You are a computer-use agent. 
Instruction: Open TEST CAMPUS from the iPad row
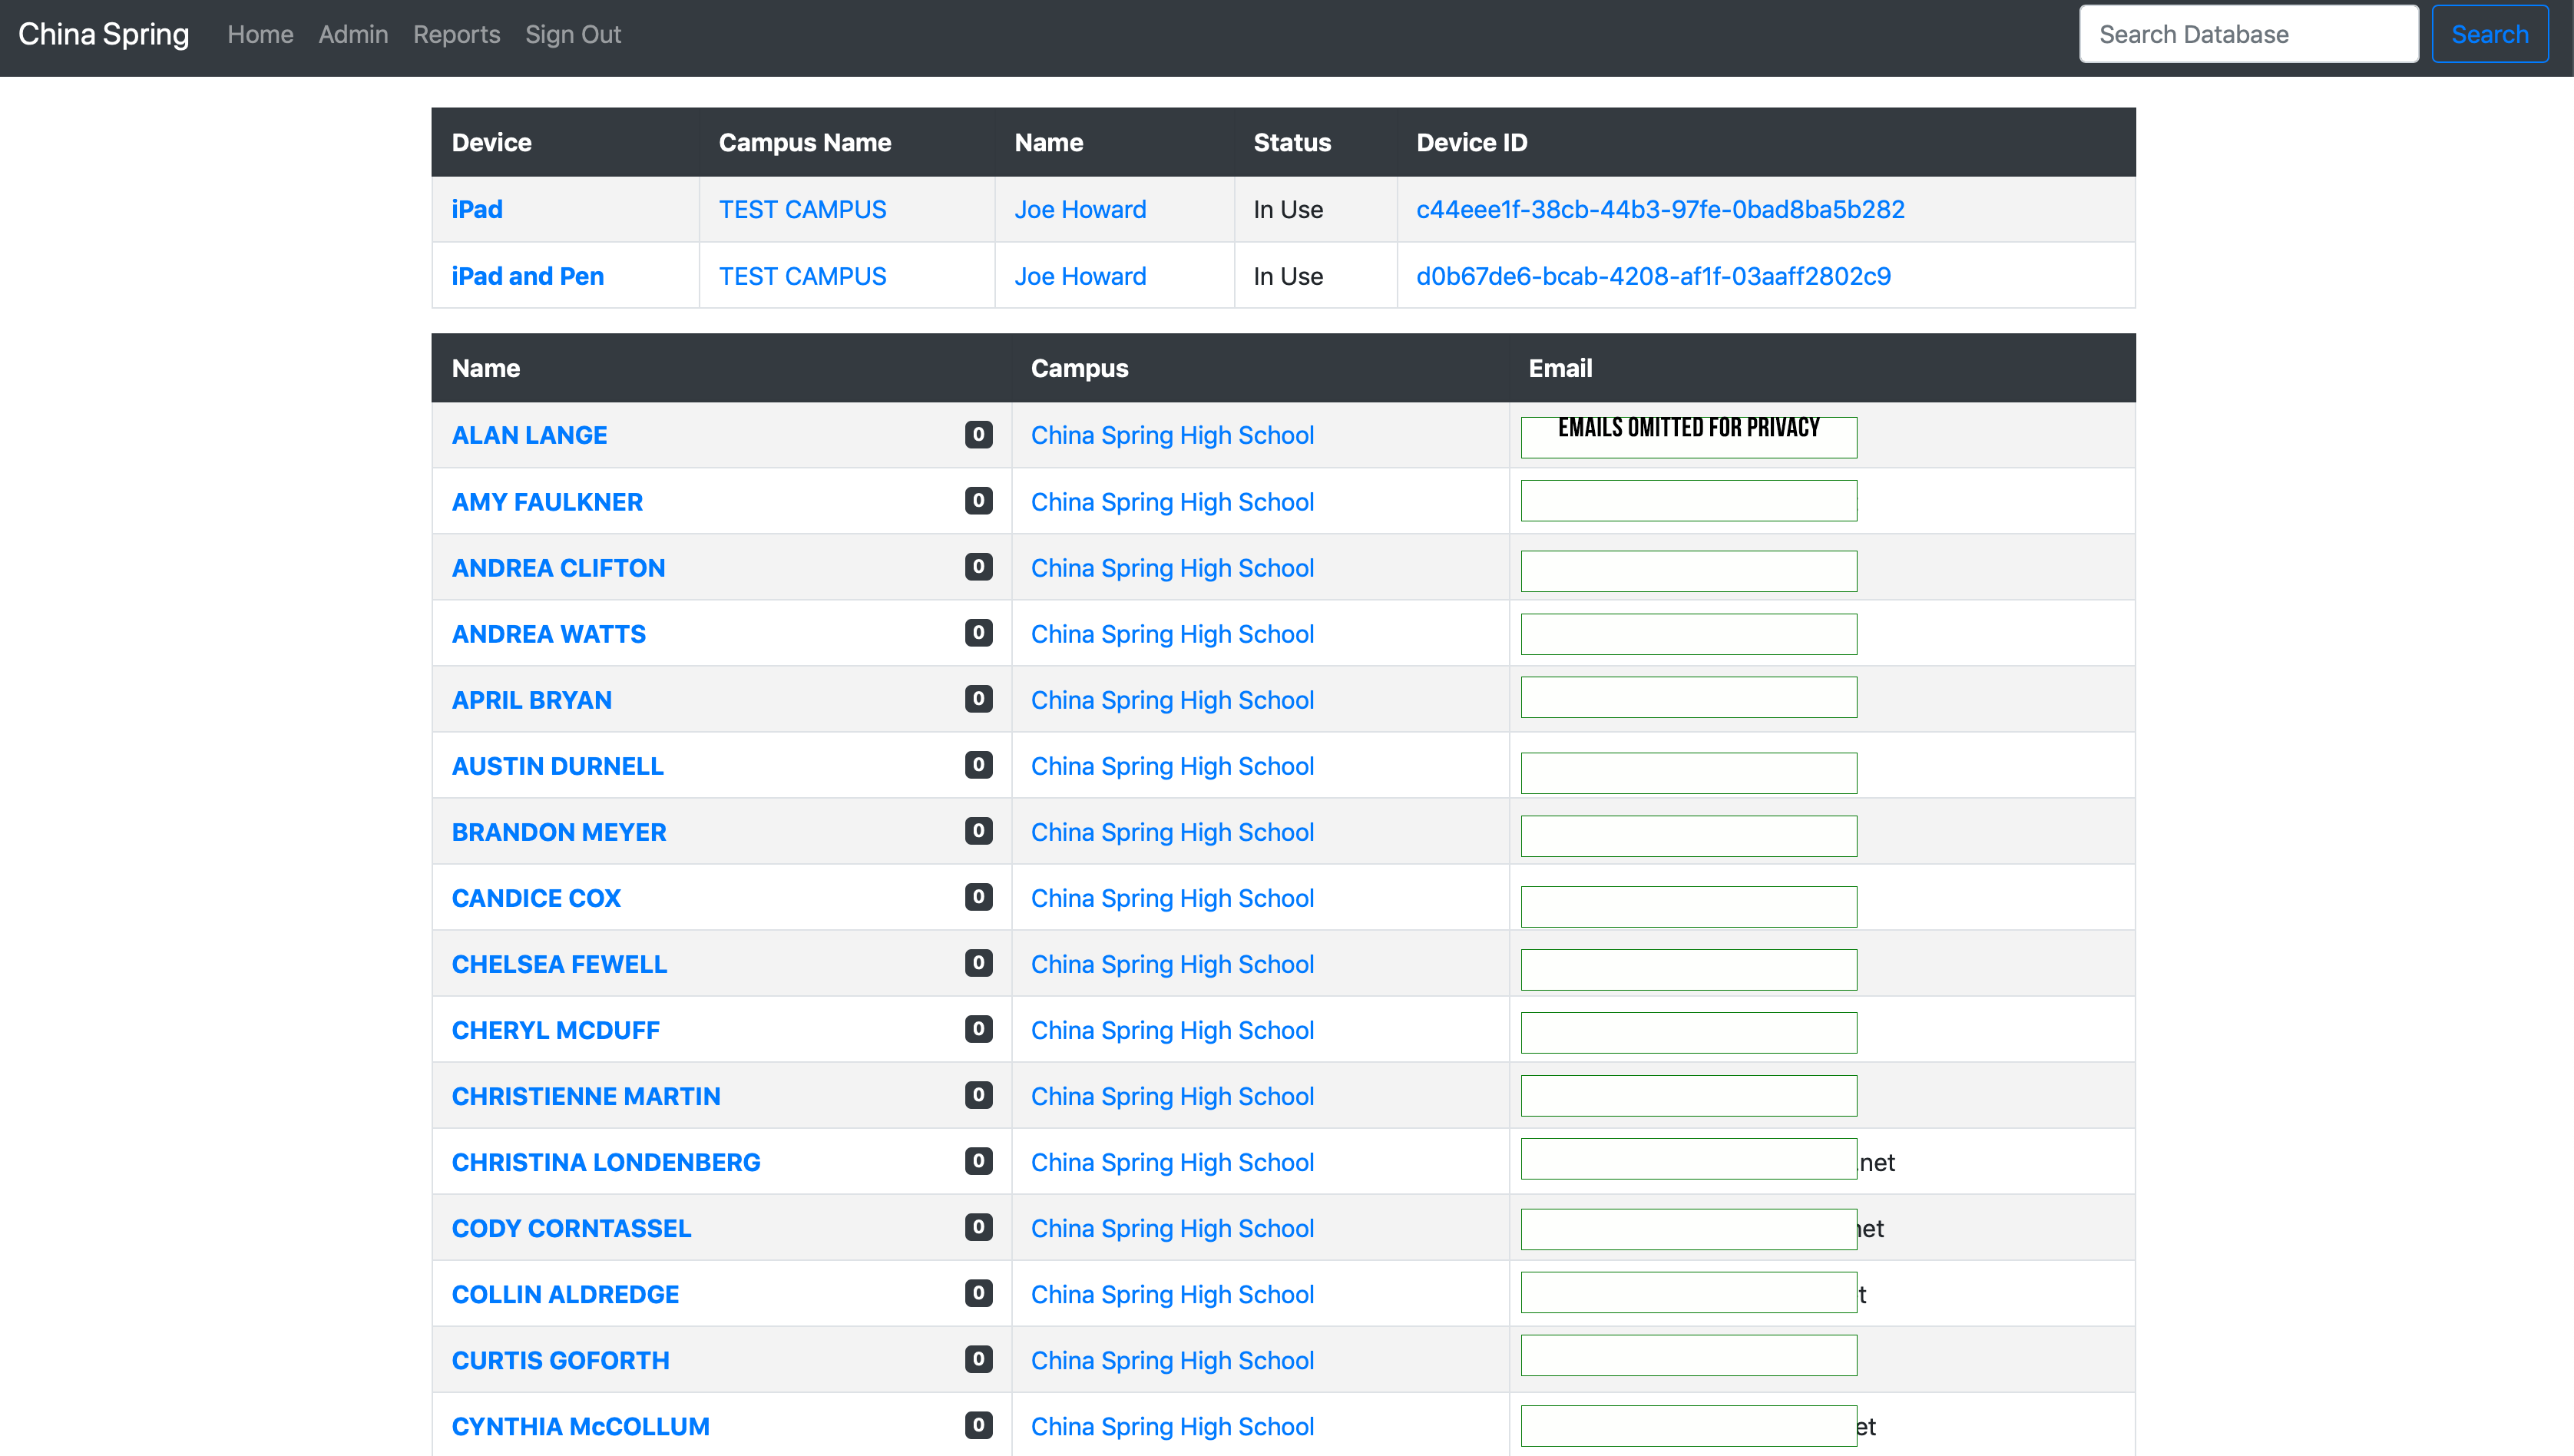[x=802, y=209]
